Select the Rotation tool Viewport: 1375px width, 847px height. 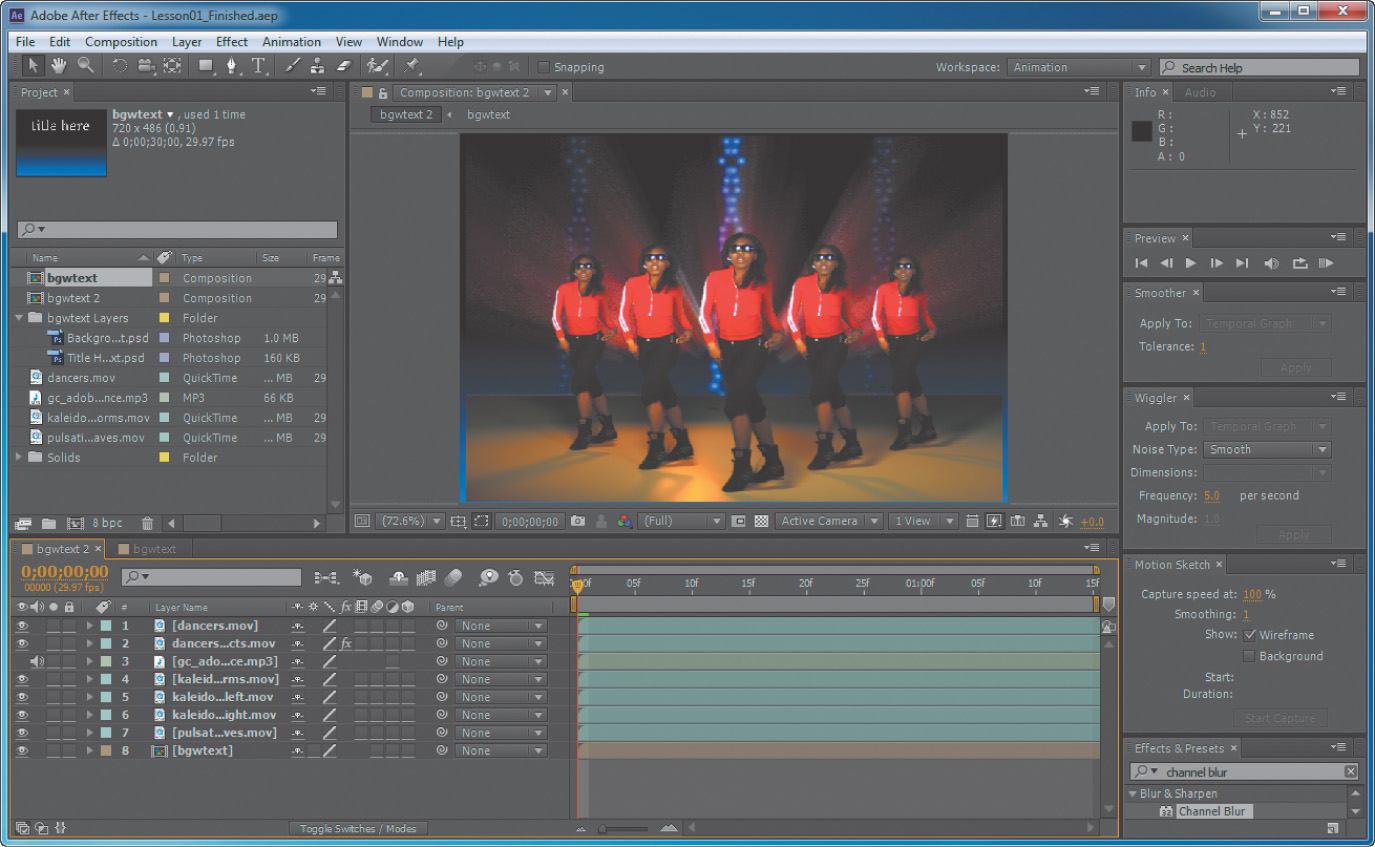119,66
